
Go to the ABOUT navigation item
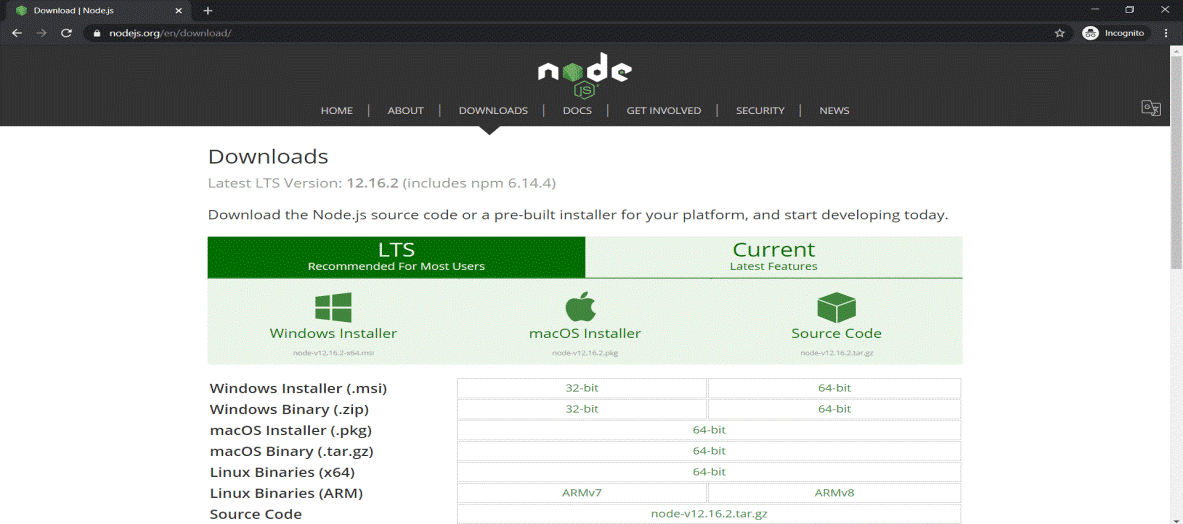click(x=405, y=111)
